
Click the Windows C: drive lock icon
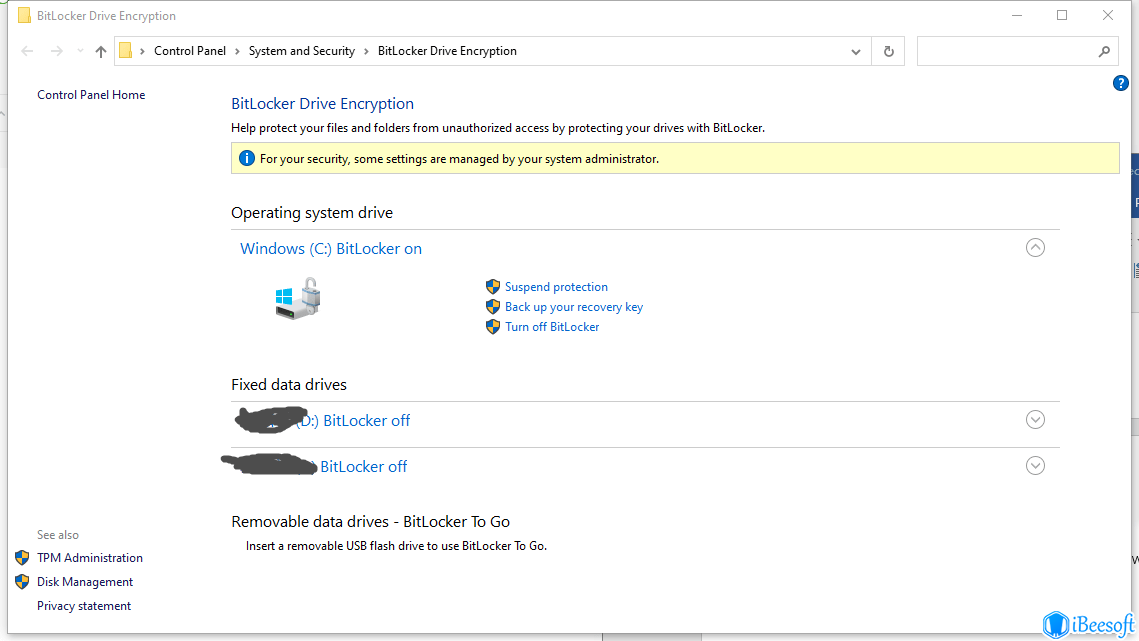click(298, 298)
